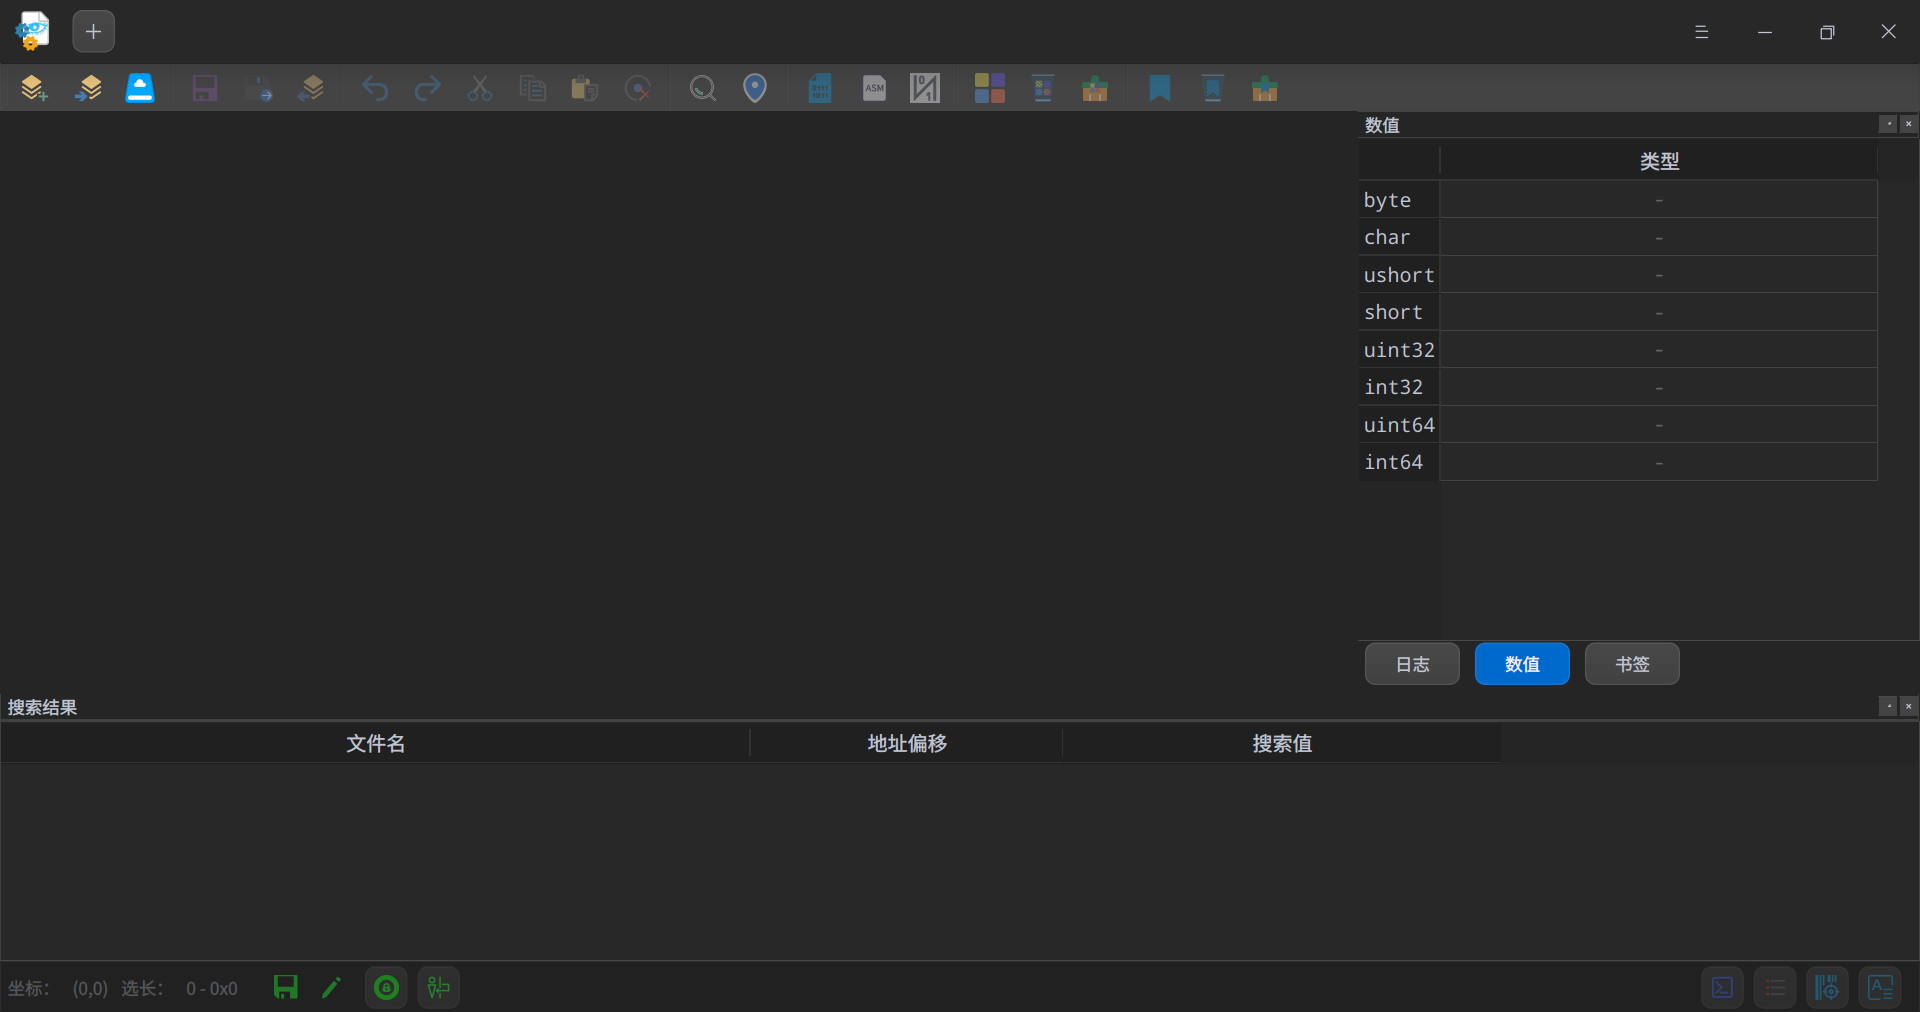1920x1012 pixels.
Task: Close the 搜索结果 panel
Action: point(1908,706)
